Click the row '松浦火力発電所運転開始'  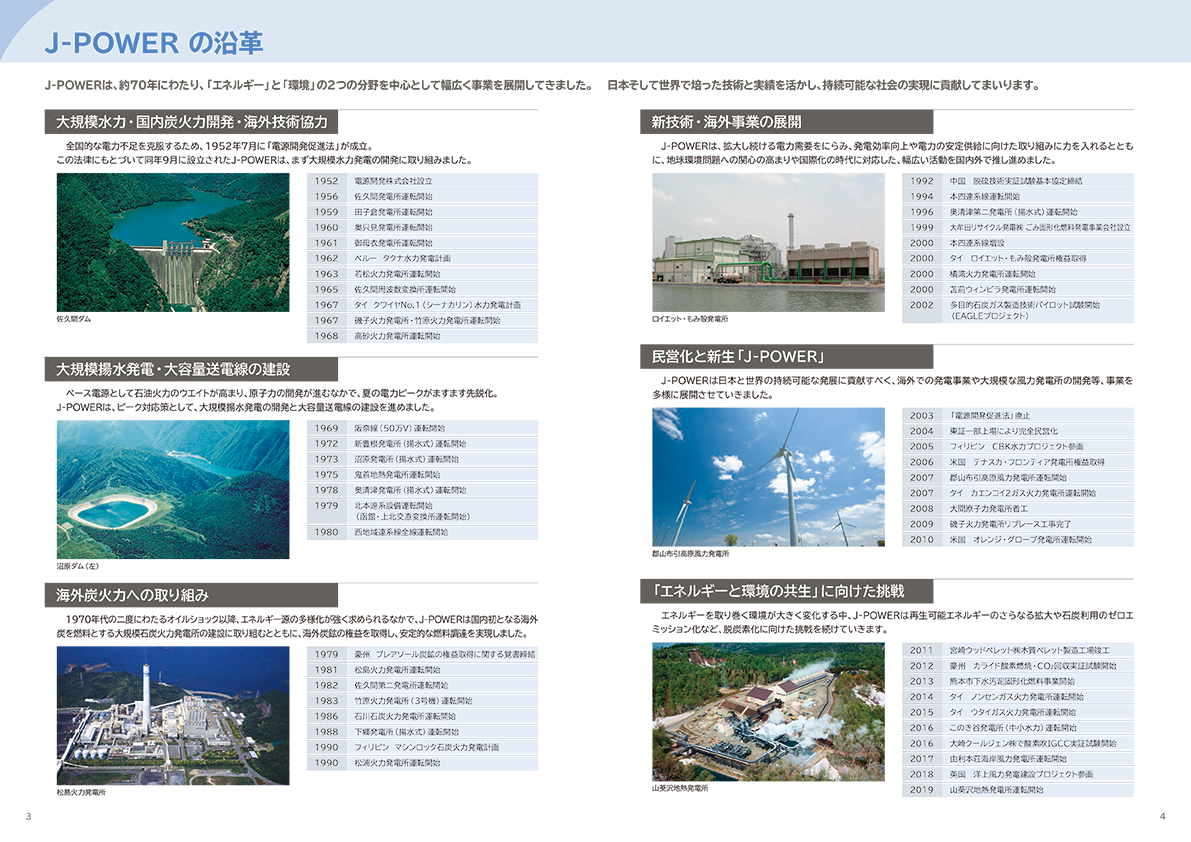point(422,763)
